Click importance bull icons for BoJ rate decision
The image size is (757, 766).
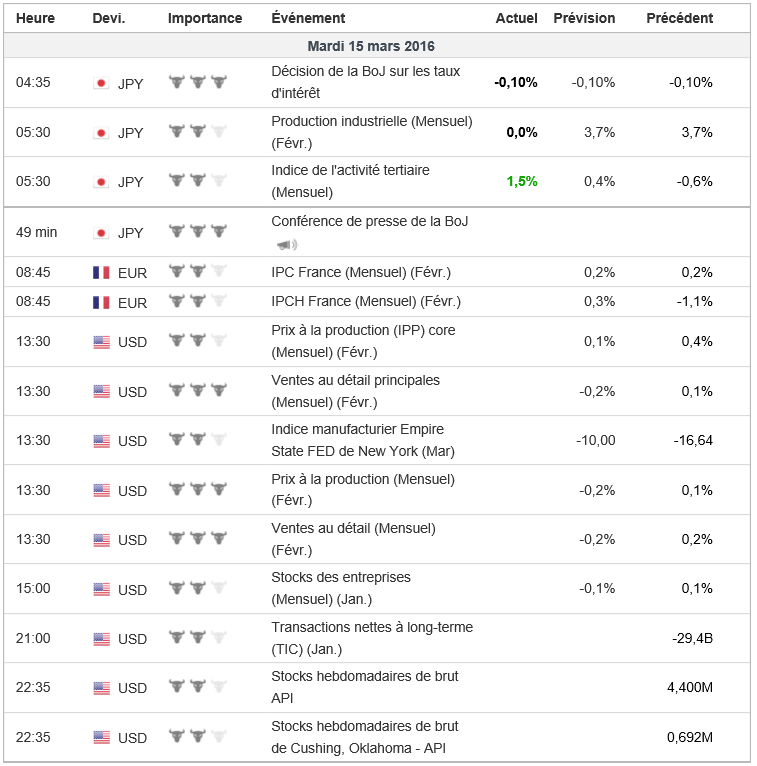[197, 83]
